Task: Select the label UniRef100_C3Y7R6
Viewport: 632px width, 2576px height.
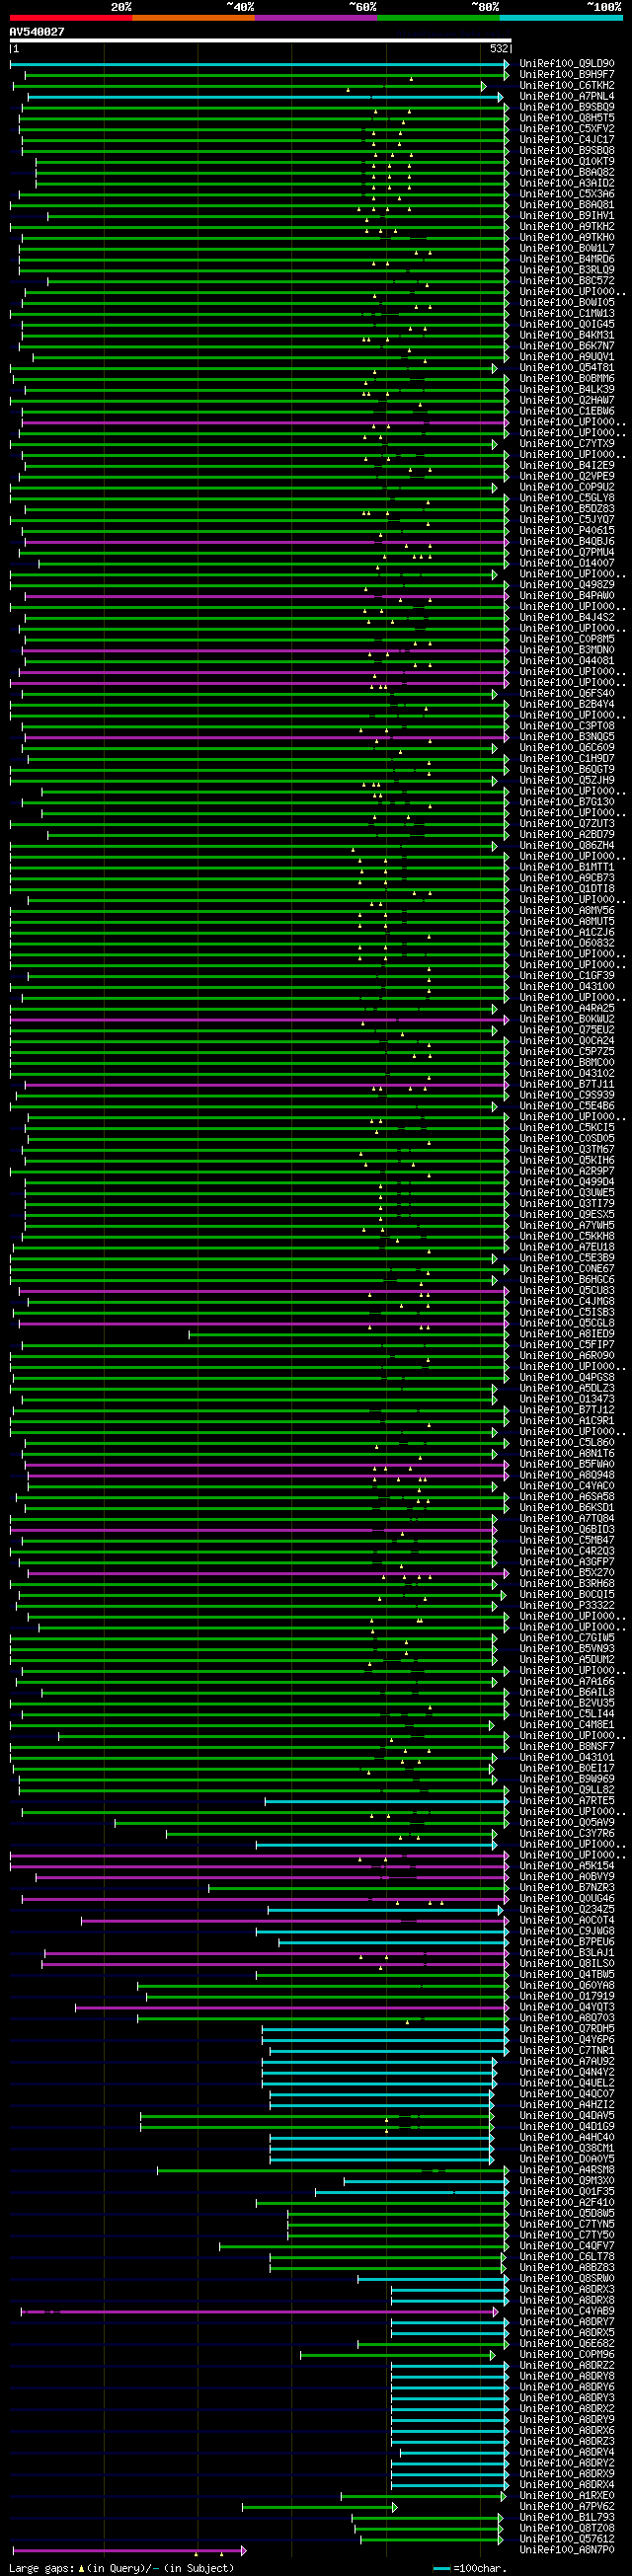Action: click(x=567, y=1834)
